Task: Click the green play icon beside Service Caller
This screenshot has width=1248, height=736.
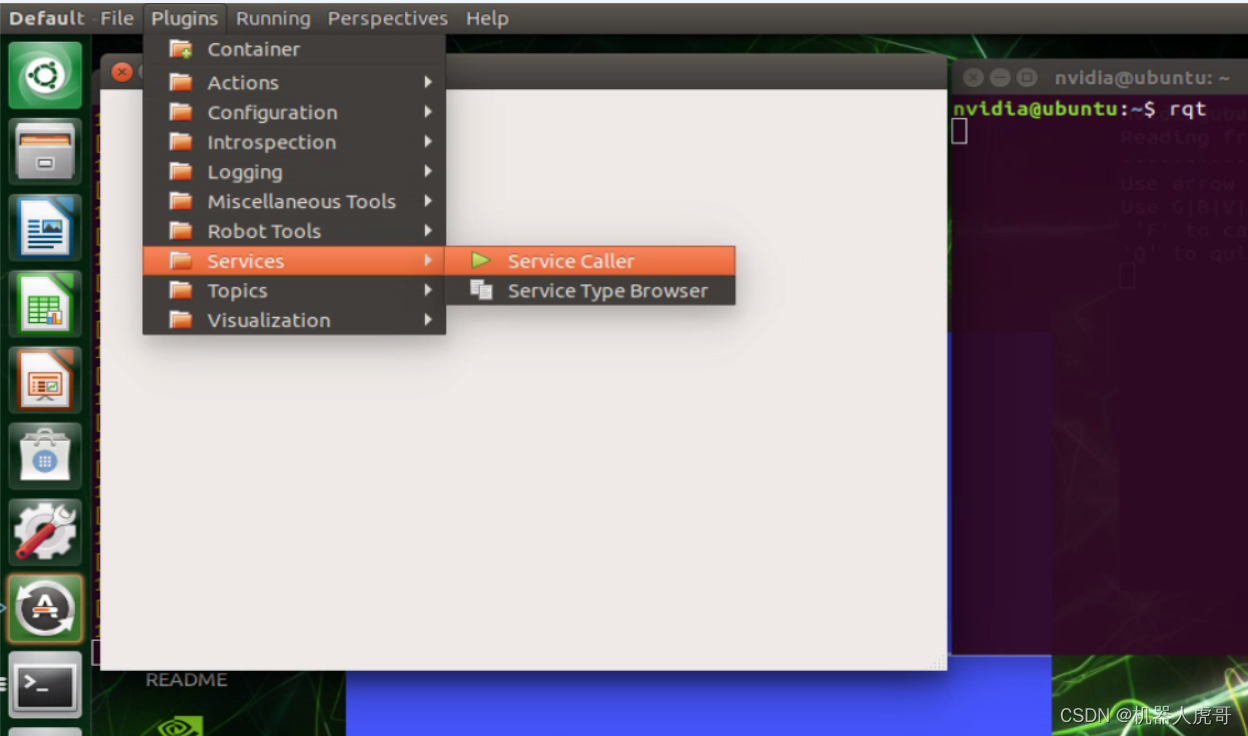Action: tap(481, 260)
